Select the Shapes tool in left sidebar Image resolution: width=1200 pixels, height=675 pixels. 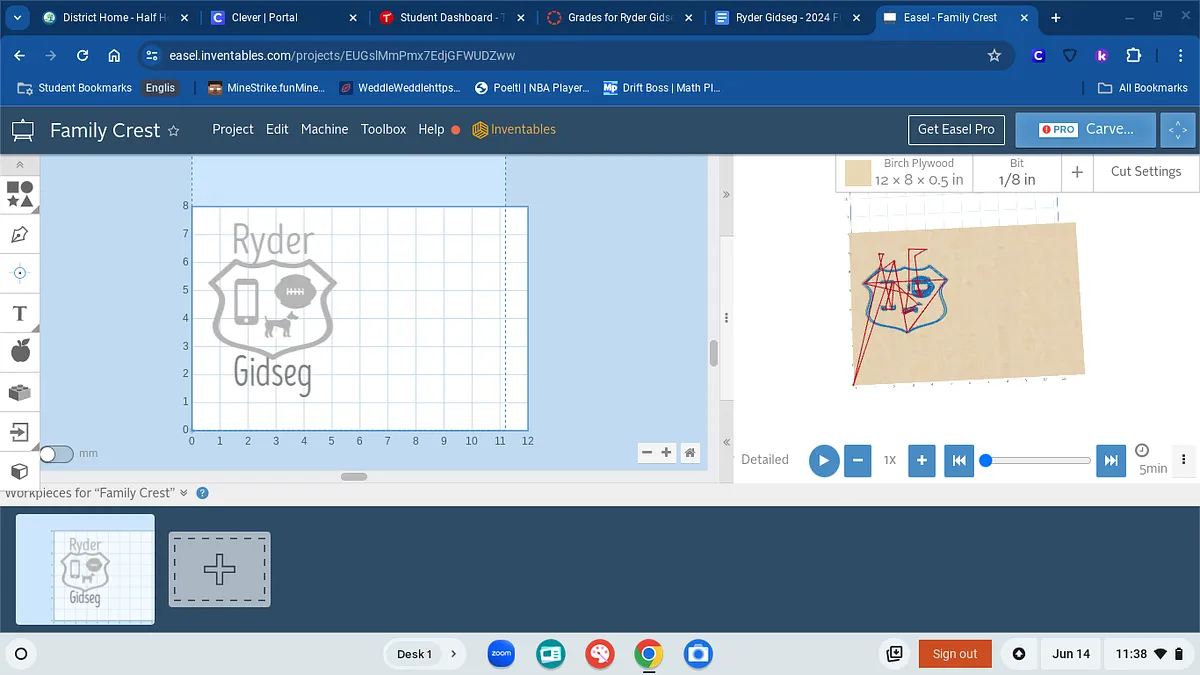(19, 193)
